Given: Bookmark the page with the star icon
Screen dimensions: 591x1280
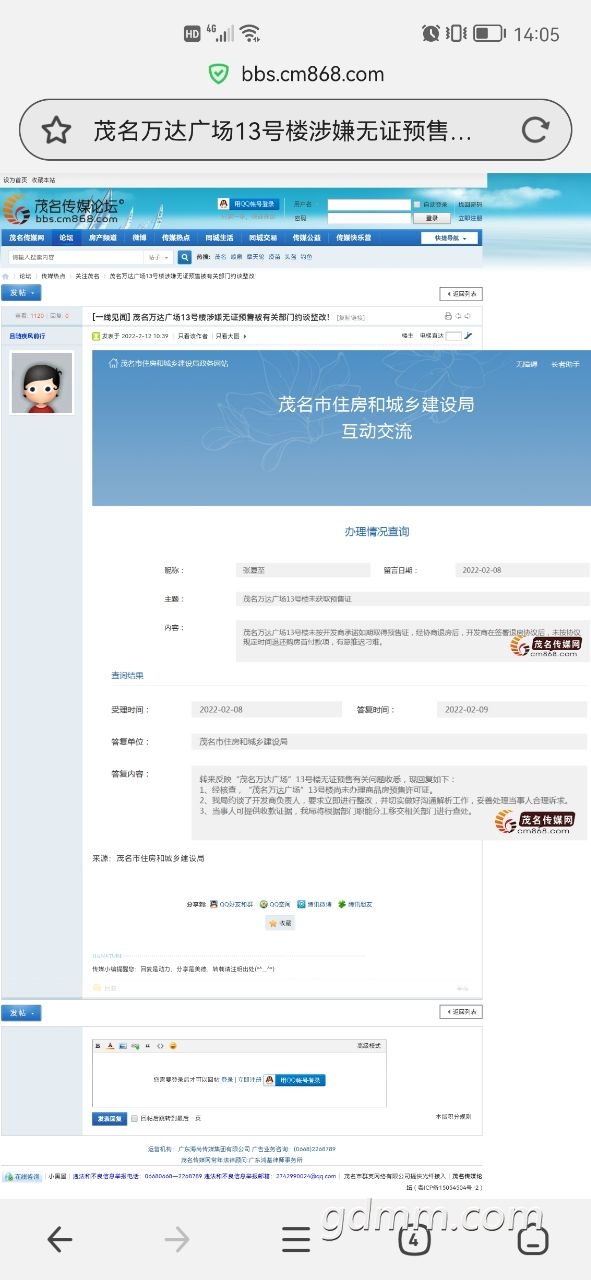Looking at the screenshot, I should coord(56,130).
